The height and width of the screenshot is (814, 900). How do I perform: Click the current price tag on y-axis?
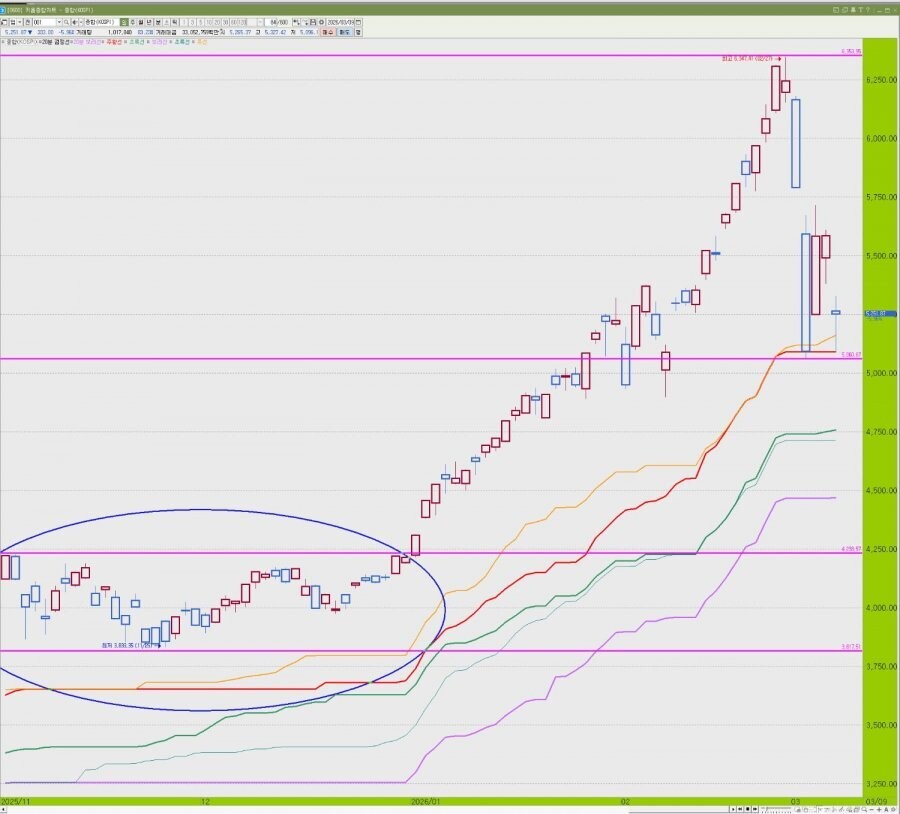[880, 313]
